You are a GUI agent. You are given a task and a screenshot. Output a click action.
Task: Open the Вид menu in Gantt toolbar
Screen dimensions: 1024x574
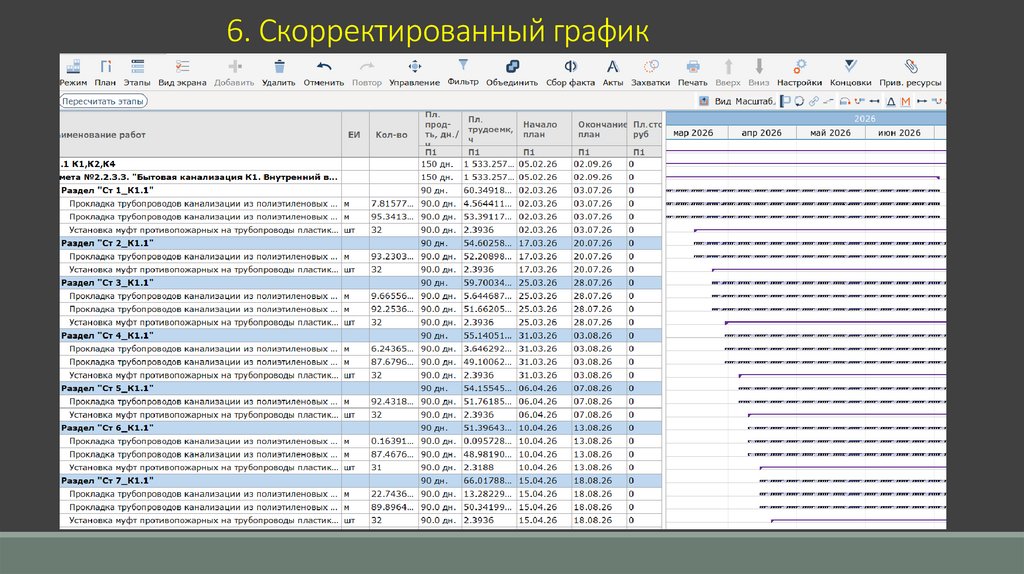[722, 101]
